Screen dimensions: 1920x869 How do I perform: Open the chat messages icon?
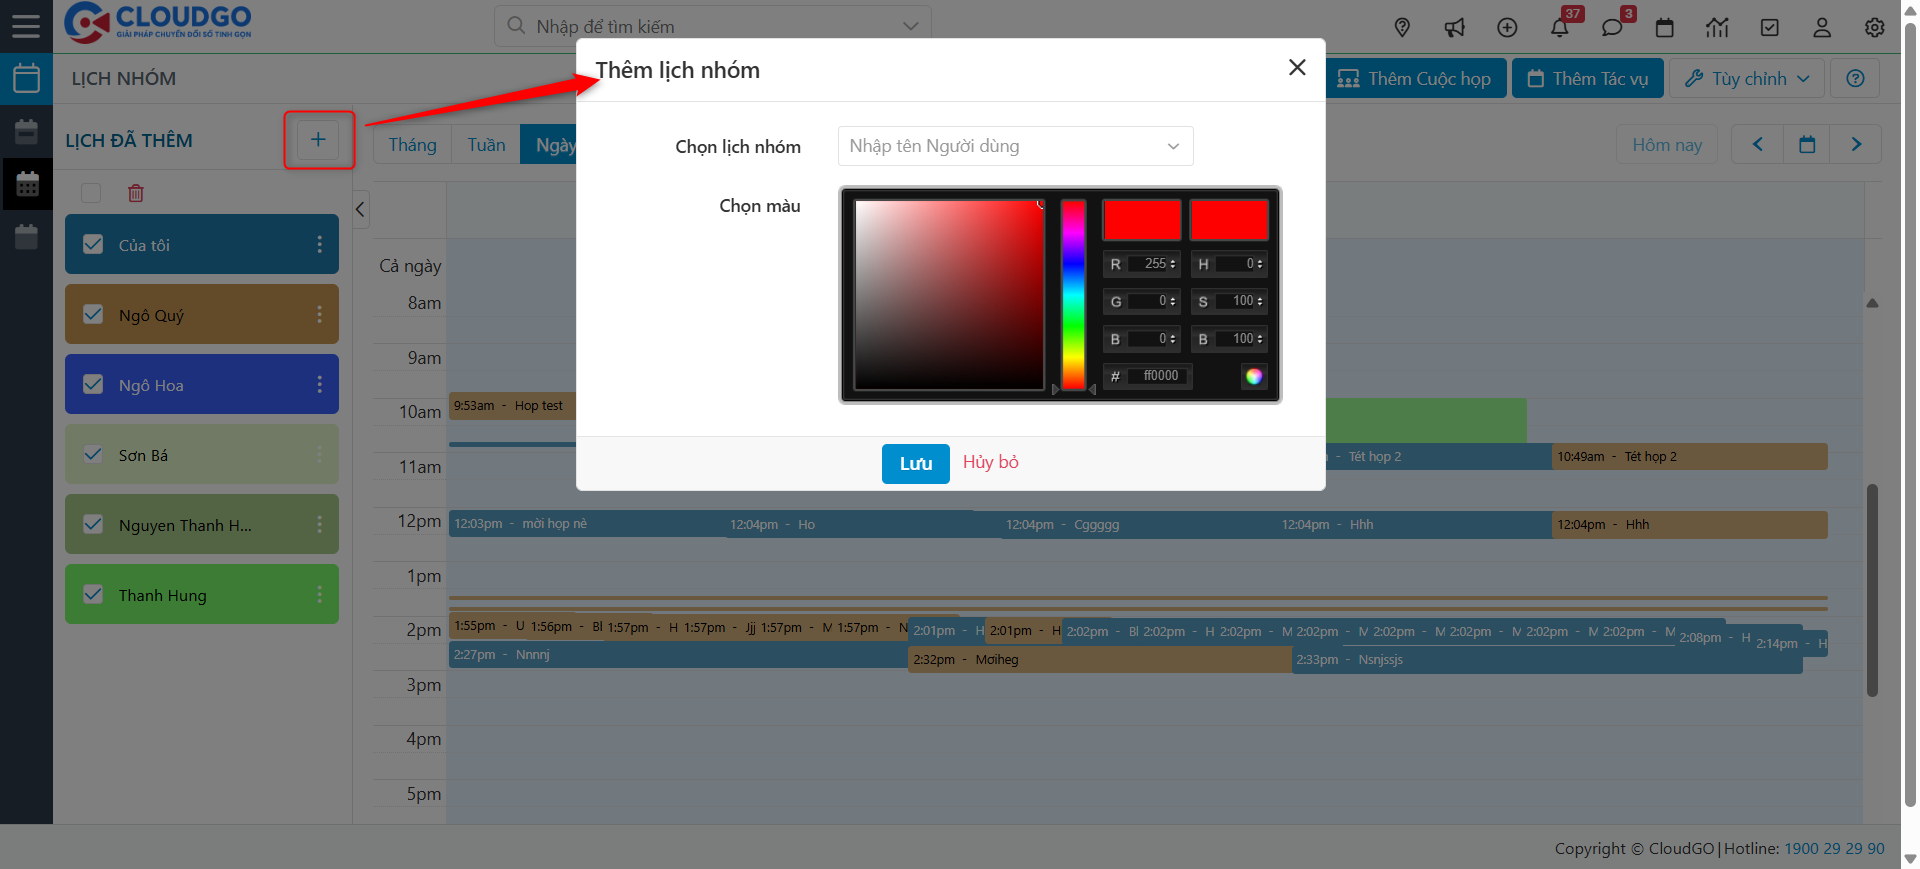[1612, 27]
